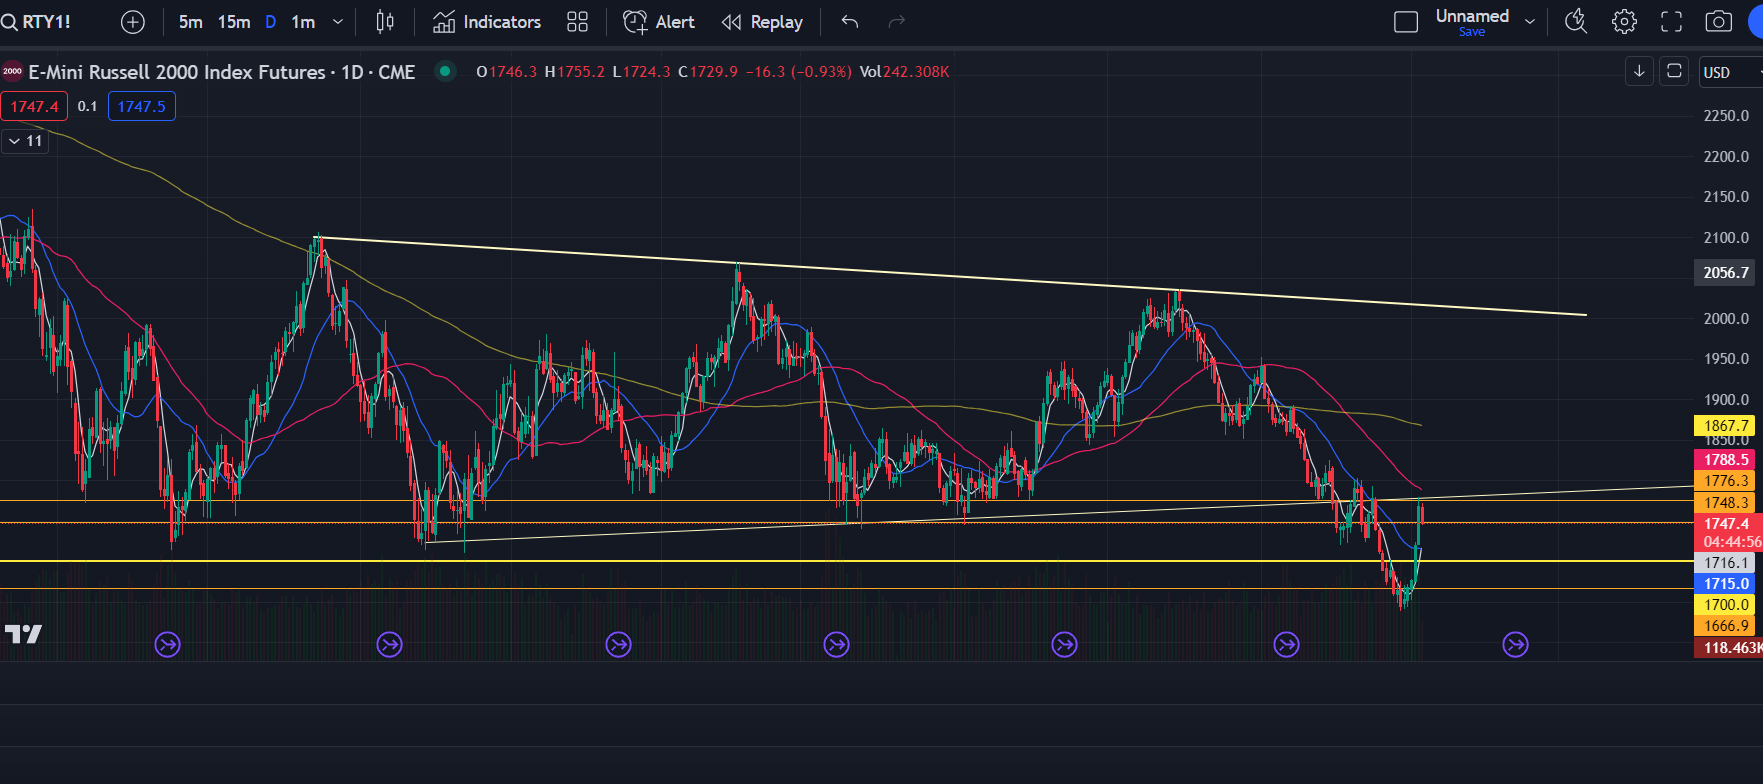The height and width of the screenshot is (784, 1763).
Task: Open quick search lightning icon
Action: click(x=1576, y=22)
